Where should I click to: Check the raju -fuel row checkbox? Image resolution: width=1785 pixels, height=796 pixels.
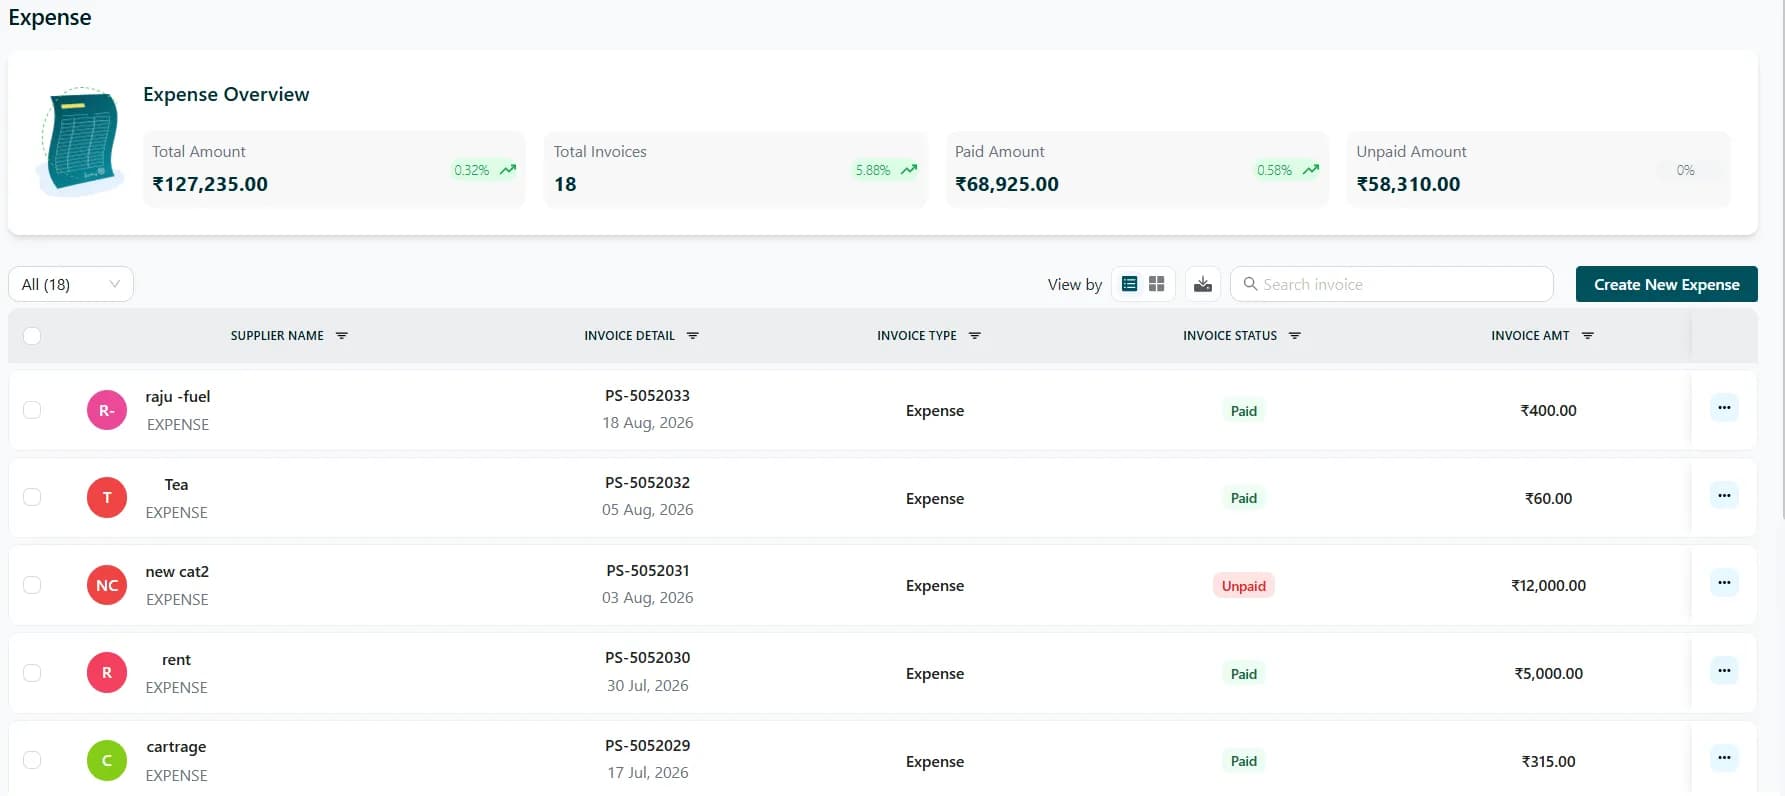[32, 410]
